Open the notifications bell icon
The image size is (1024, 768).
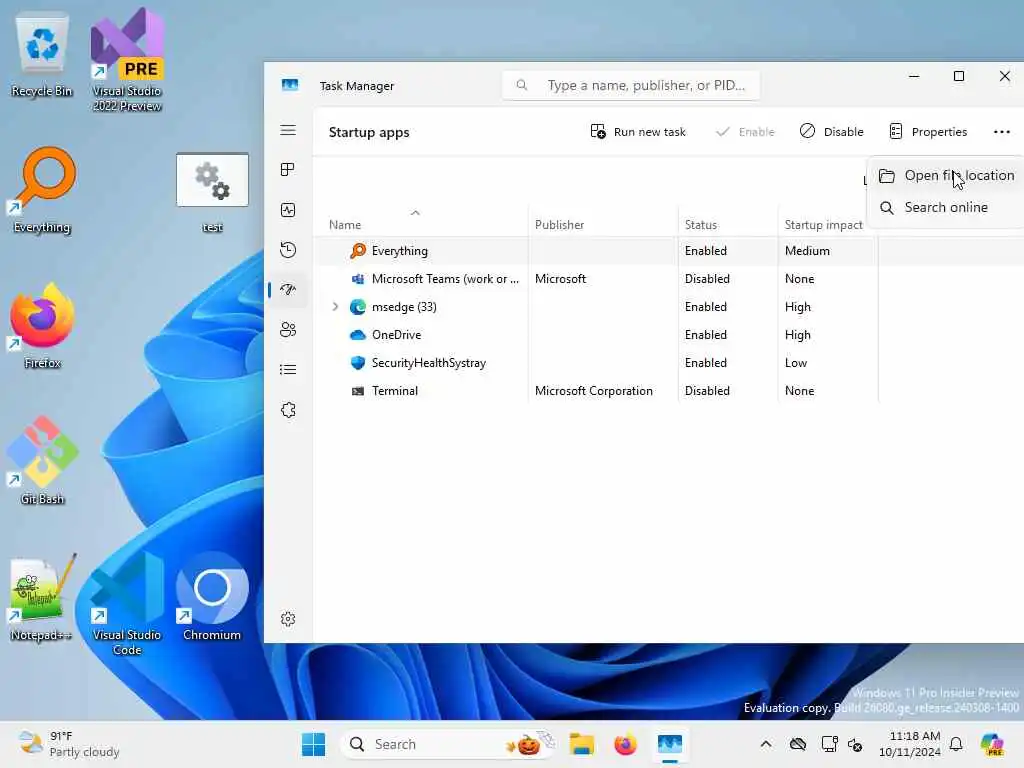[956, 744]
